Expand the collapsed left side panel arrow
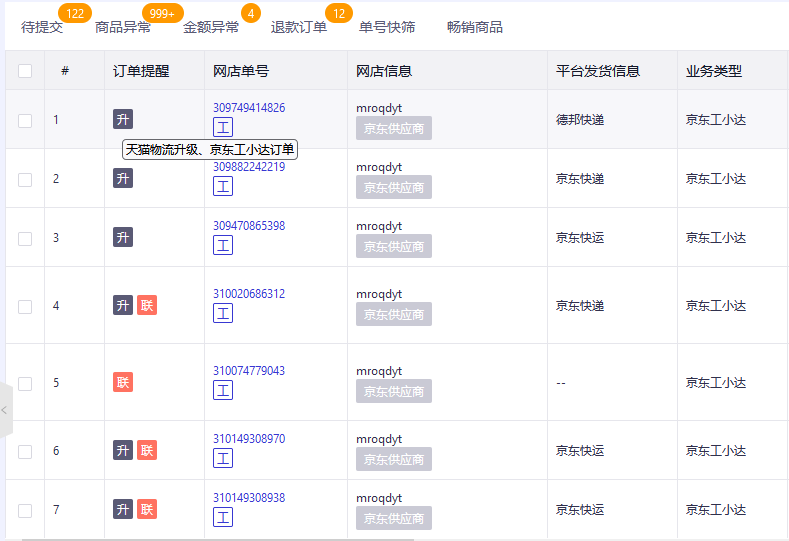 [5, 410]
